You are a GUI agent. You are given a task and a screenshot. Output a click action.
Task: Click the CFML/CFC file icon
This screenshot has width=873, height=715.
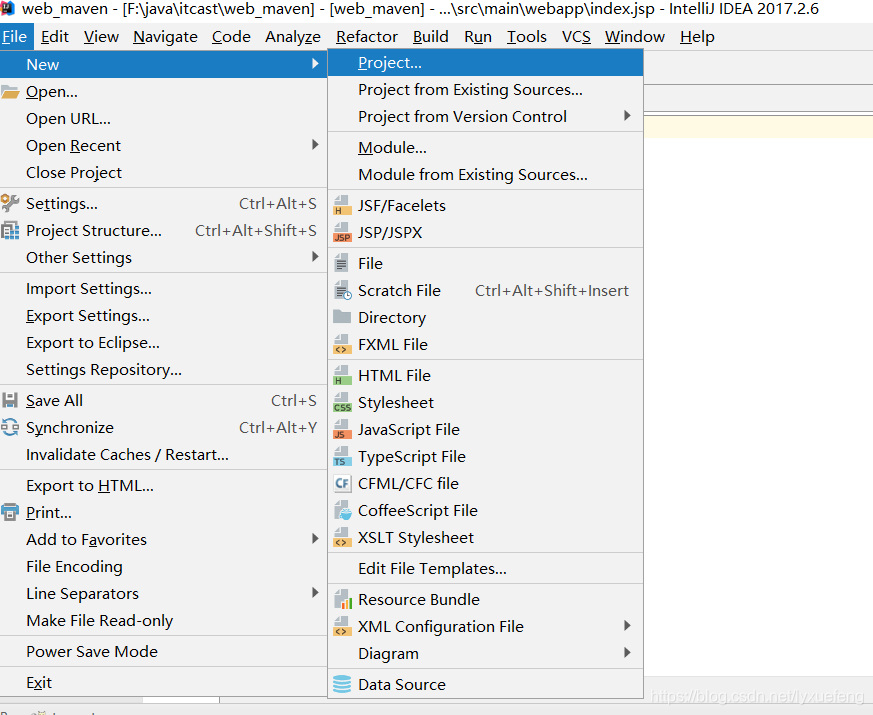point(342,483)
